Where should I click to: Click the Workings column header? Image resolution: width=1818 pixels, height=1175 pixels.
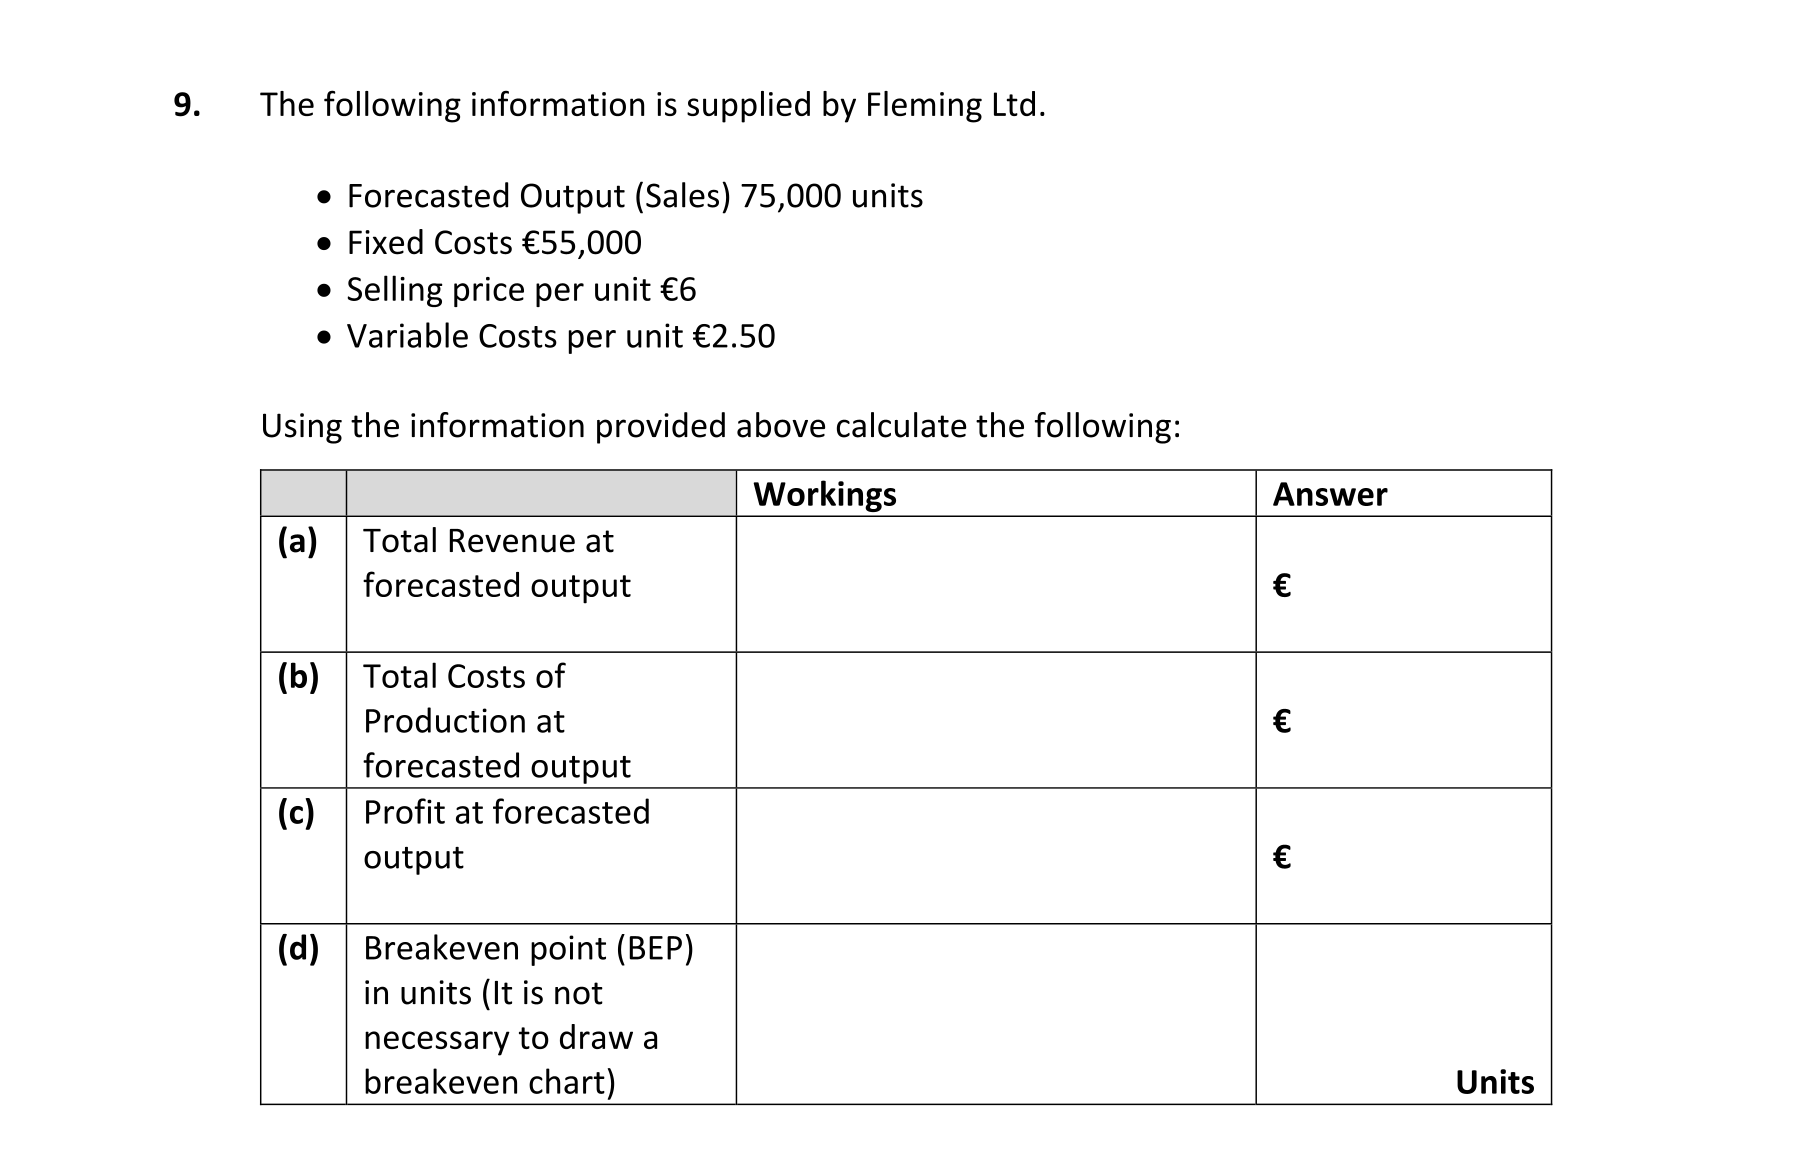coord(825,494)
